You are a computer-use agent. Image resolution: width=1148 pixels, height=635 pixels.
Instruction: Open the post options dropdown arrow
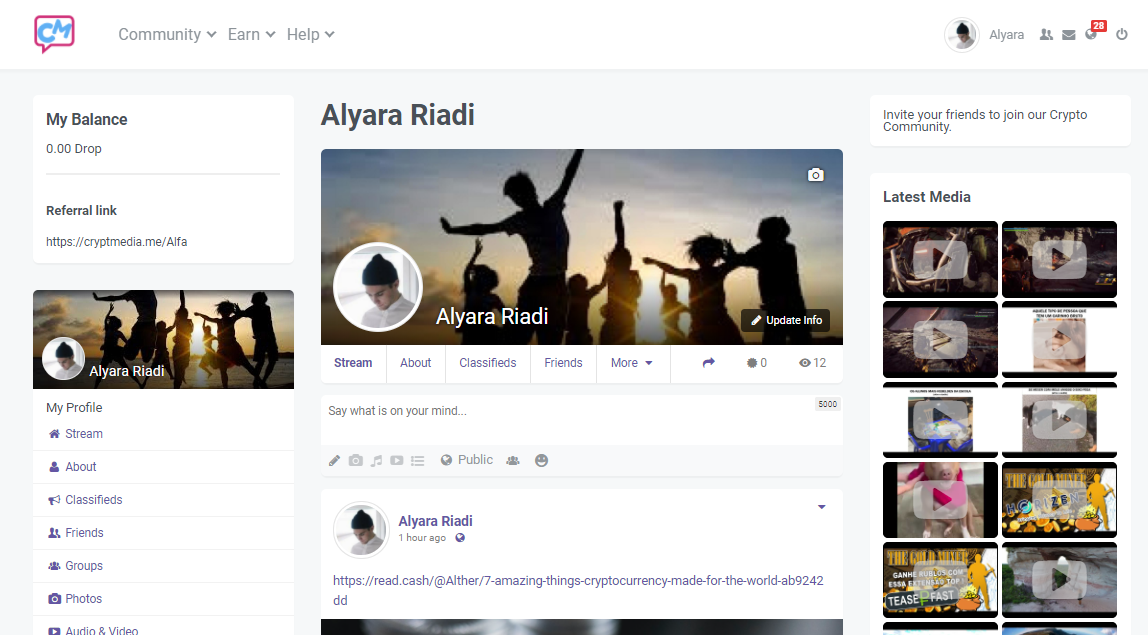coord(821,507)
